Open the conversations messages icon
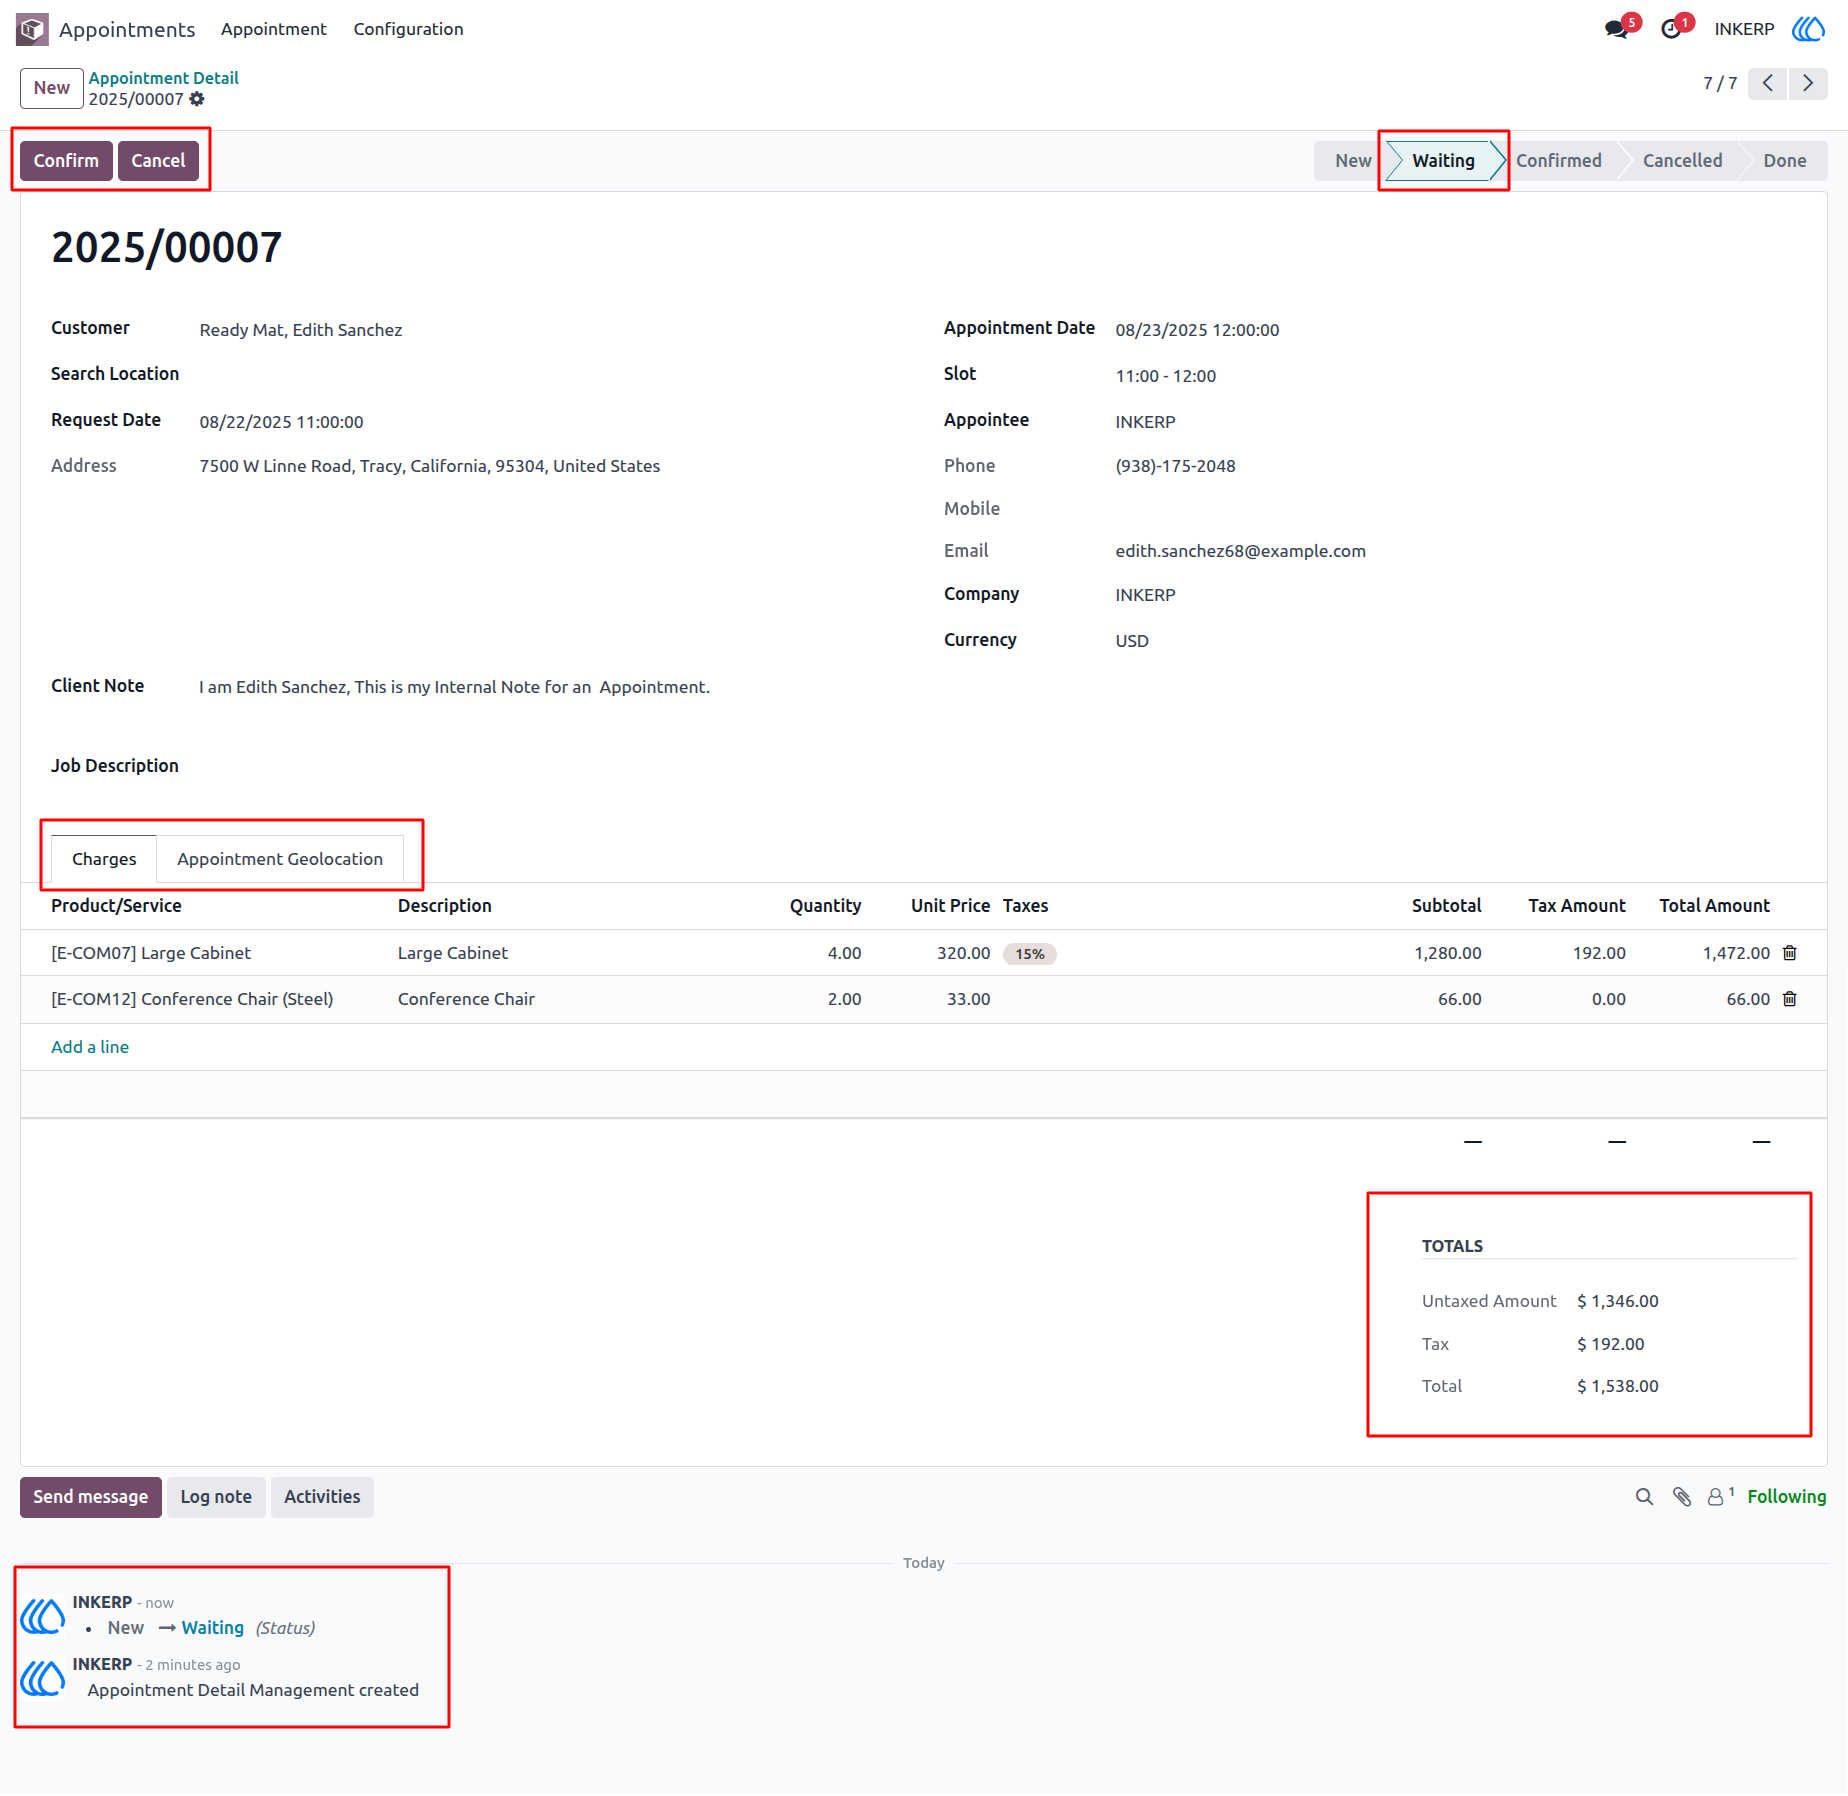1848x1796 pixels. (x=1616, y=29)
